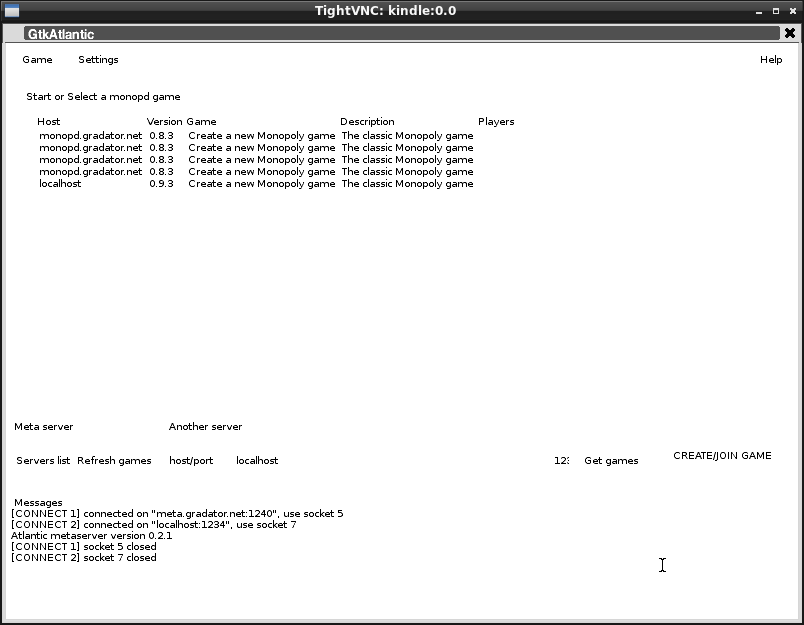The height and width of the screenshot is (625, 804).
Task: Click the GtkAtlantic title bar
Action: [401, 34]
